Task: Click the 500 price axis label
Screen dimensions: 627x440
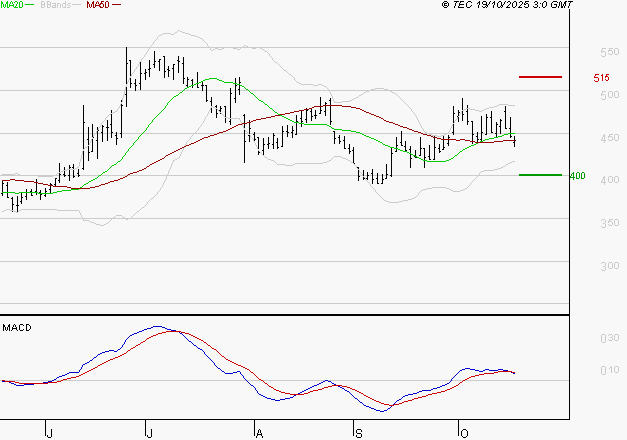Action: [609, 95]
